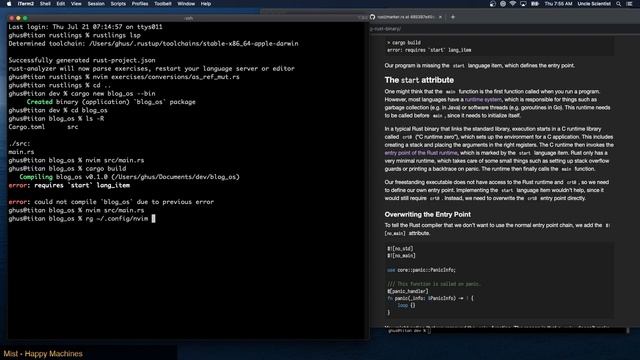Click the '#[panic_handler]' code line
640x360 pixels.
click(x=408, y=291)
